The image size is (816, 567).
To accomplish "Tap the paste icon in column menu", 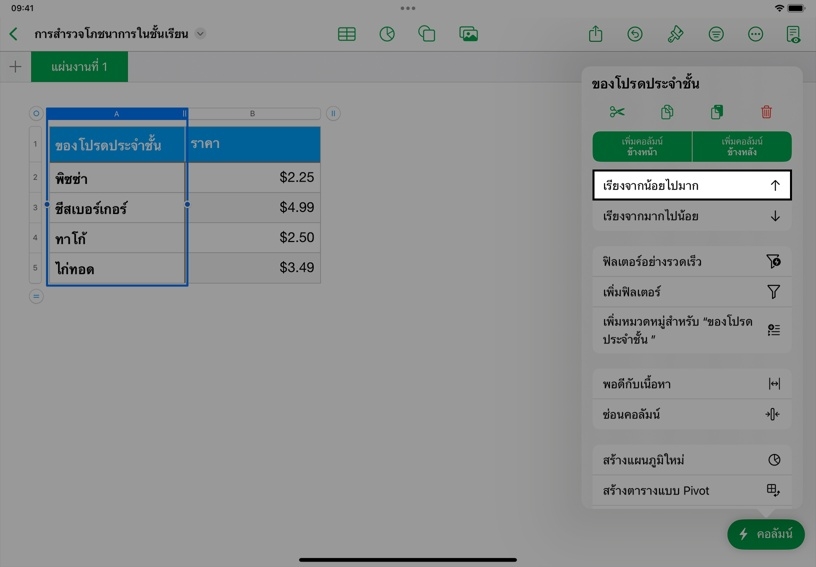I will pyautogui.click(x=717, y=112).
